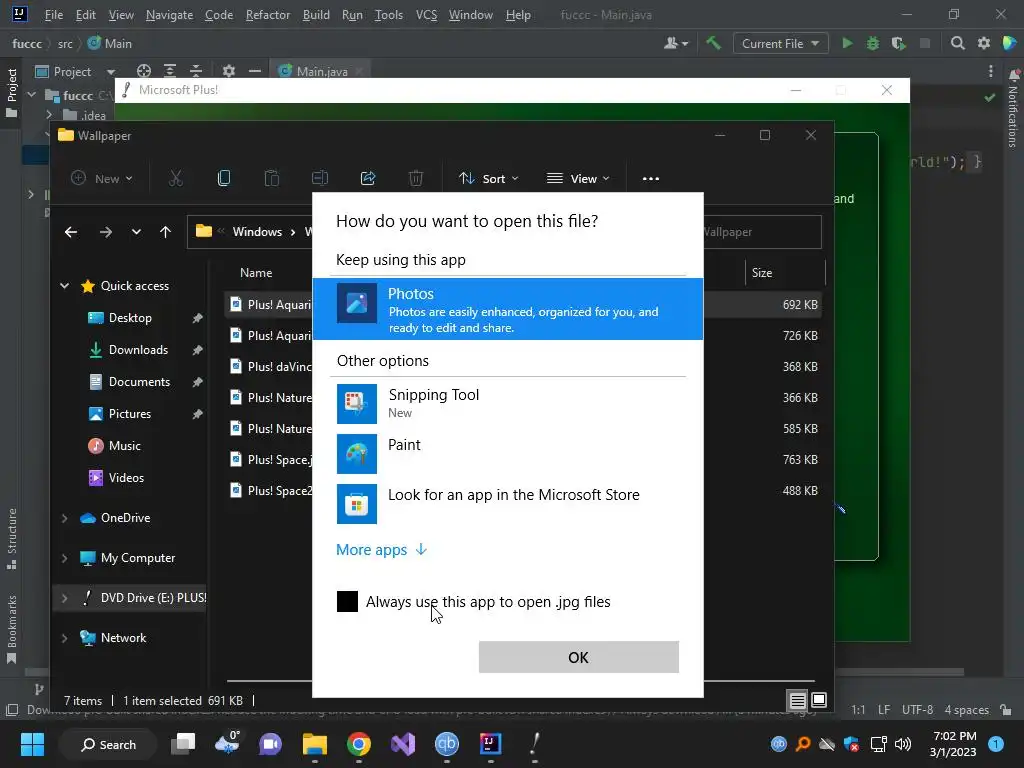Click the Rename icon in Explorer toolbar
The height and width of the screenshot is (768, 1024).
[x=320, y=178]
